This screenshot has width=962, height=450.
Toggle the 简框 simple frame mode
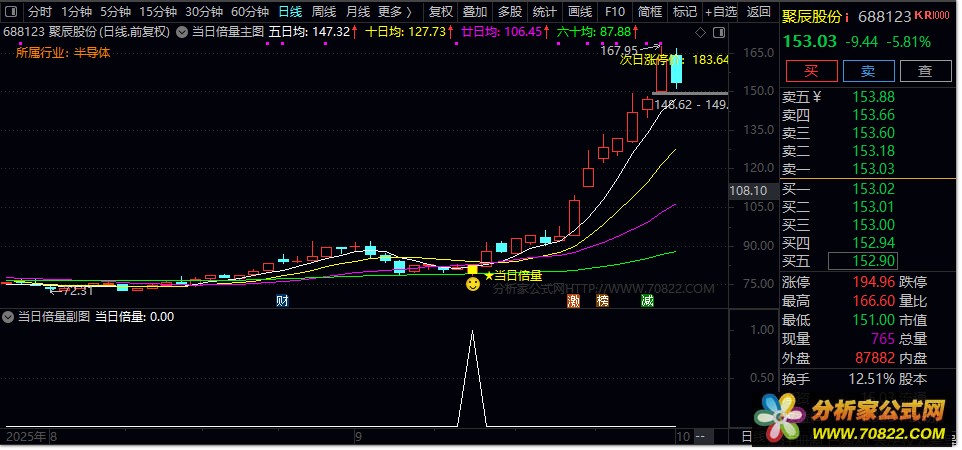(650, 11)
